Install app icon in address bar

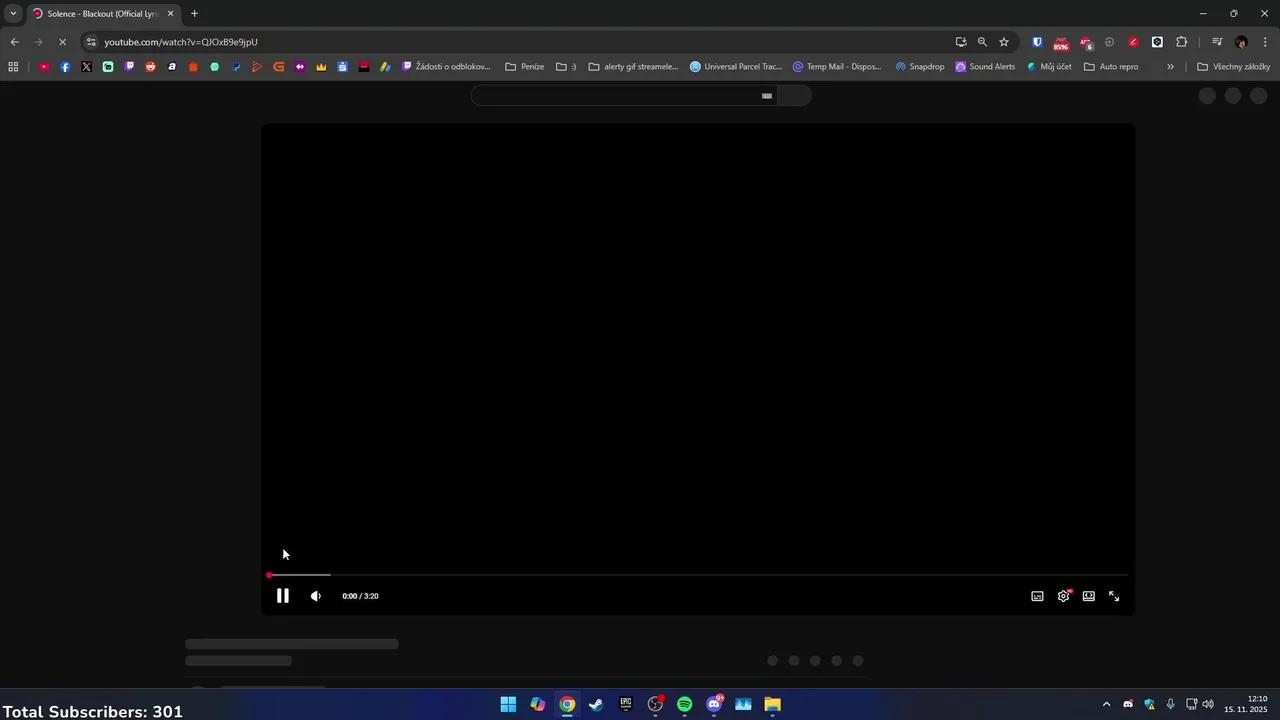coord(961,42)
